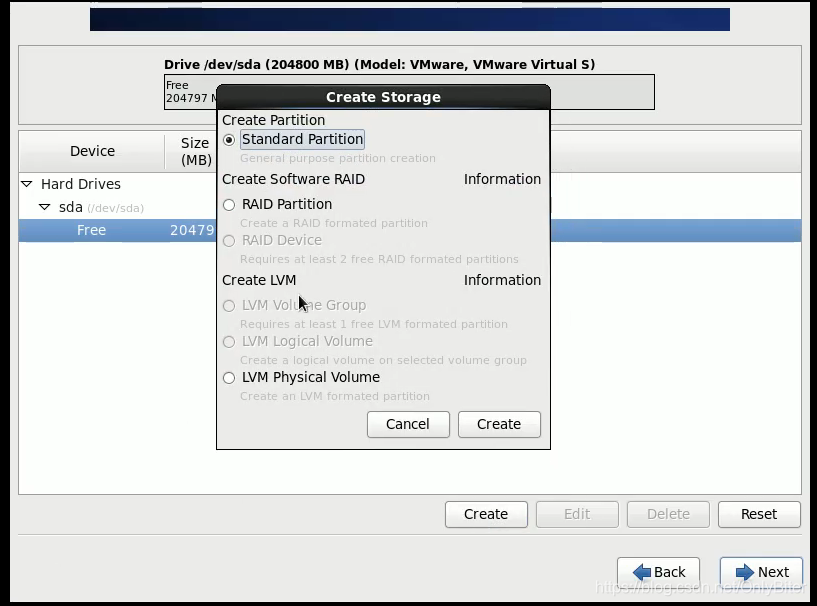Open Information for Create Software RAID
Image resolution: width=817 pixels, height=606 pixels.
pyautogui.click(x=502, y=179)
